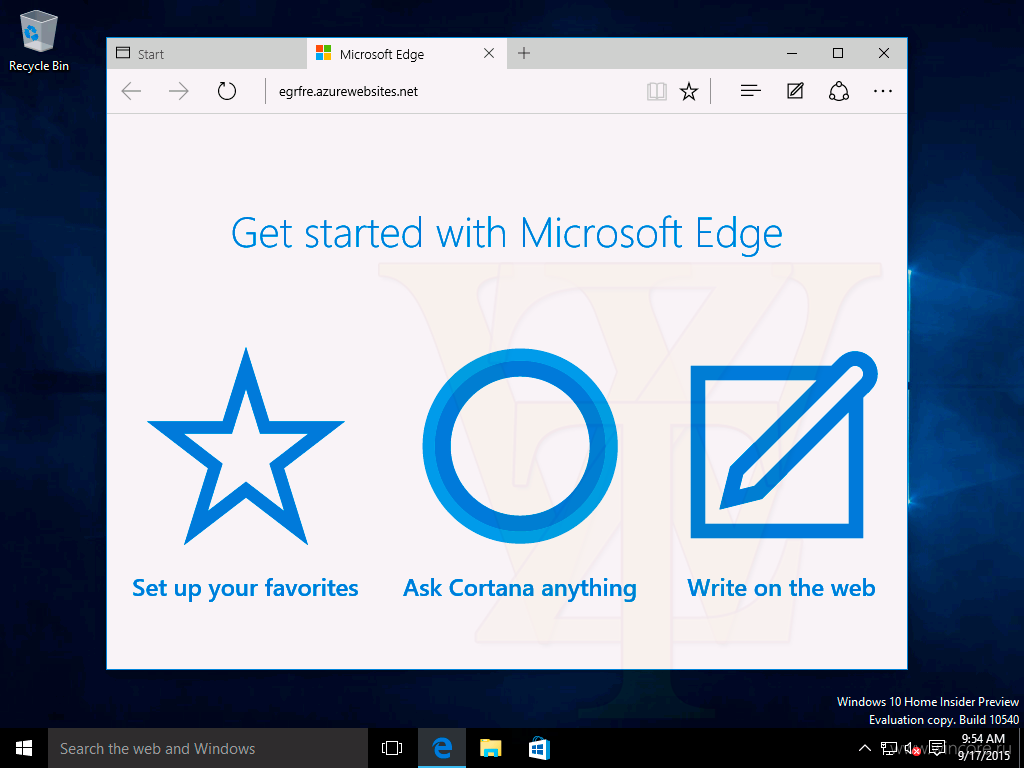The image size is (1024, 768).
Task: Close the Microsoft Edge tab
Action: [488, 54]
